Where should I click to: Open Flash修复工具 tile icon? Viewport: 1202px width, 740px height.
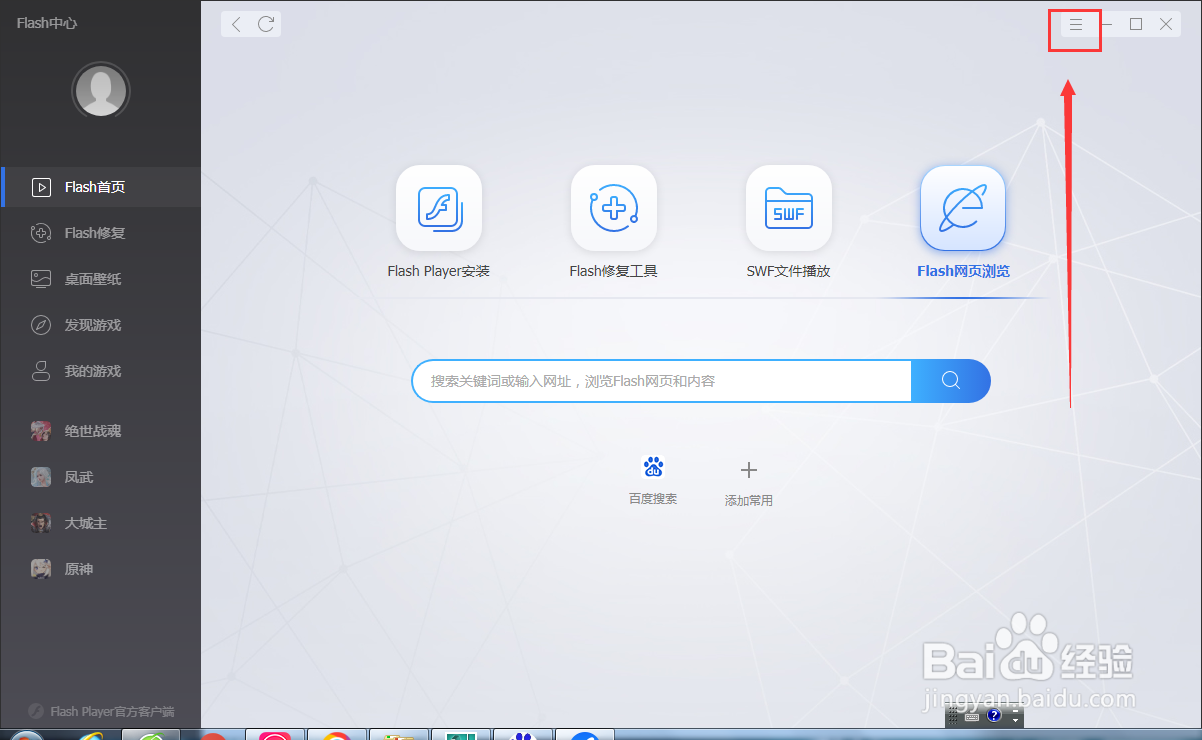614,208
